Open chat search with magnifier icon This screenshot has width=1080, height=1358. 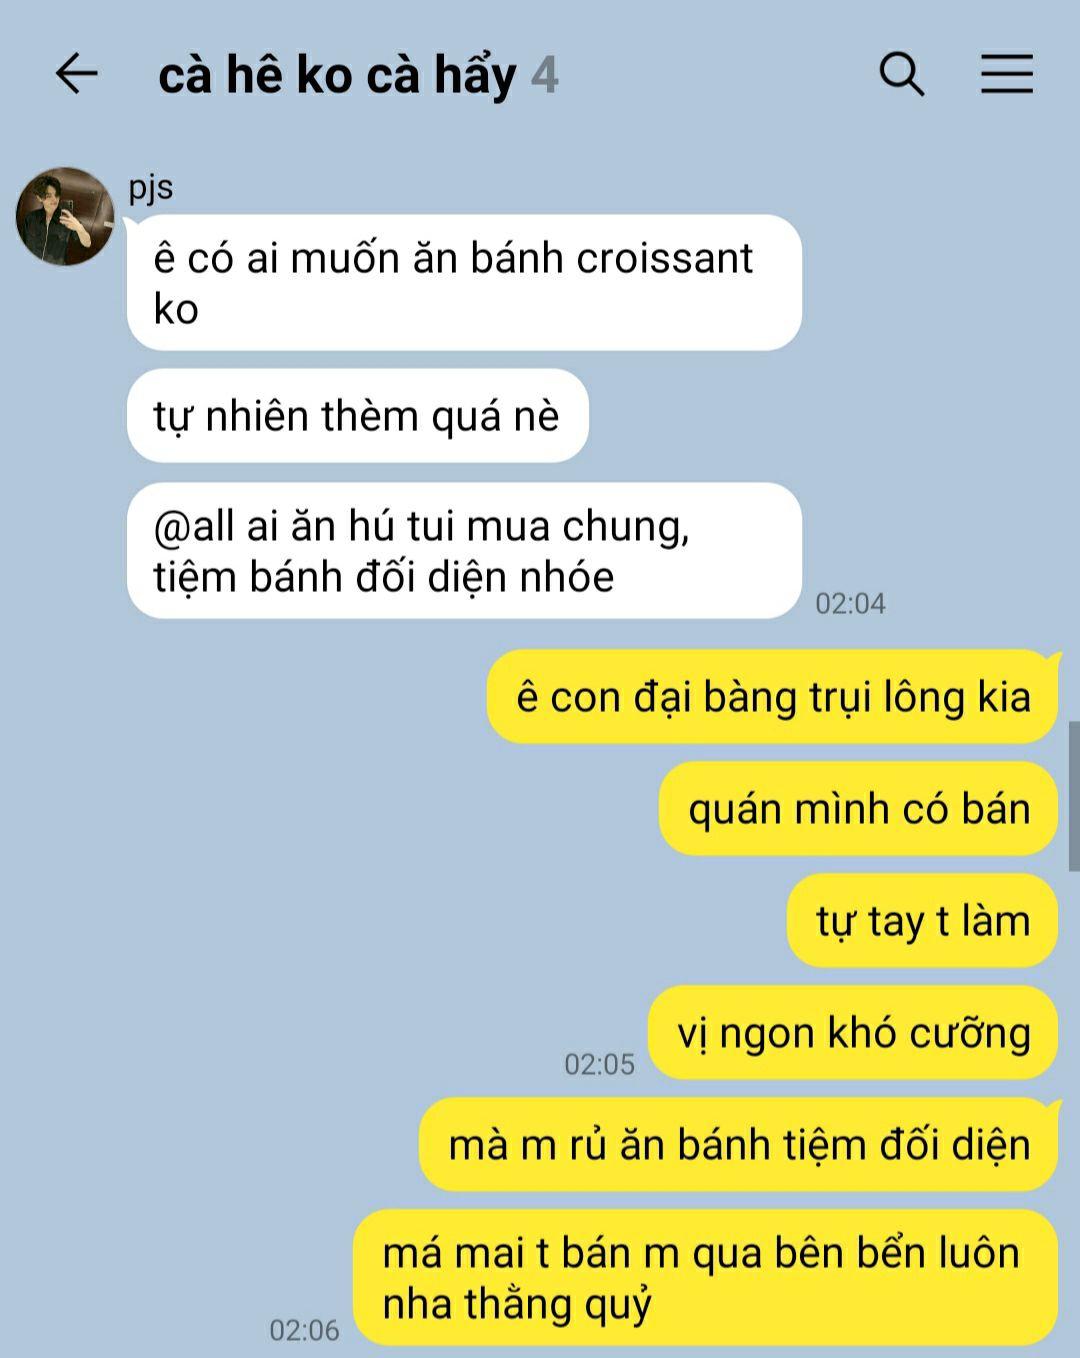tap(901, 74)
